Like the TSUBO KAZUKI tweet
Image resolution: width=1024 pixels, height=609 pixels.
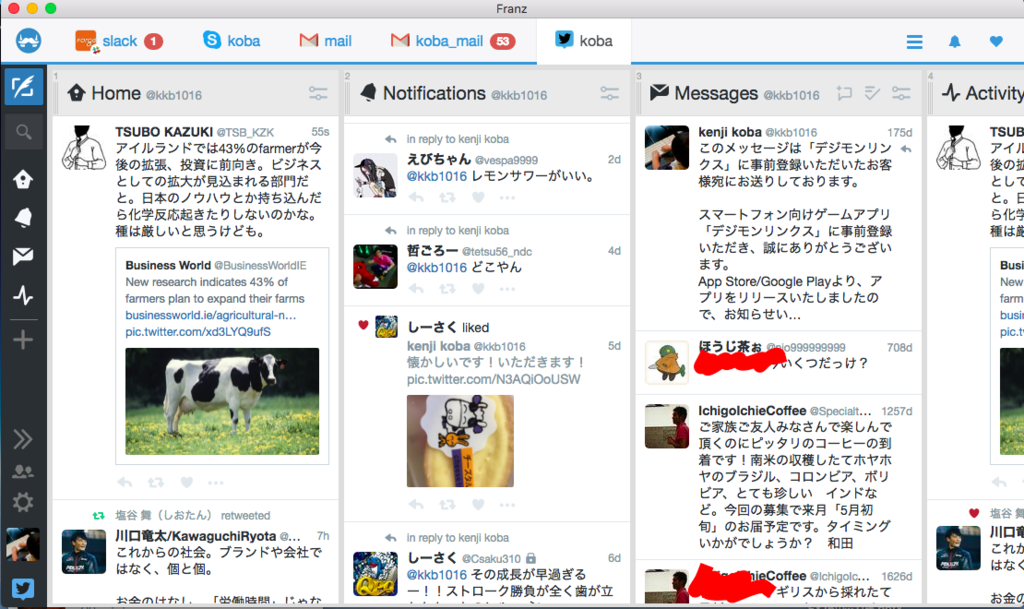click(x=187, y=483)
